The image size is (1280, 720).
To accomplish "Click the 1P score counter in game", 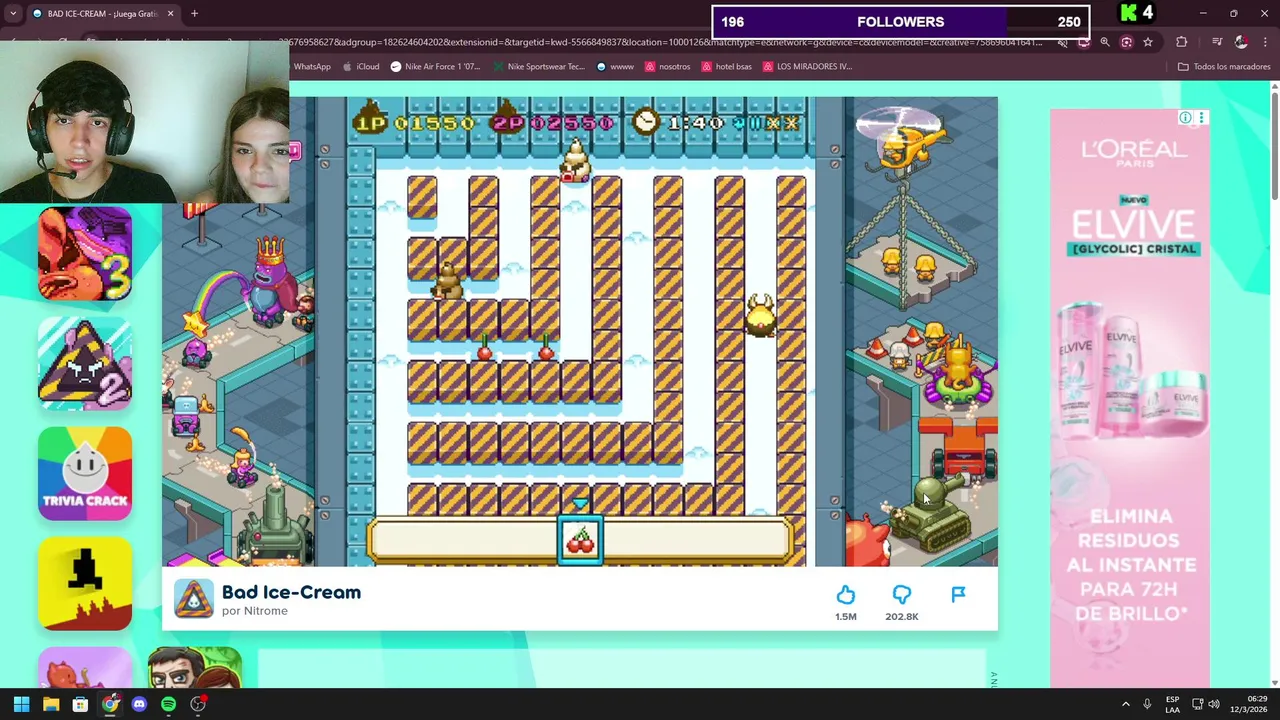I will pos(416,122).
